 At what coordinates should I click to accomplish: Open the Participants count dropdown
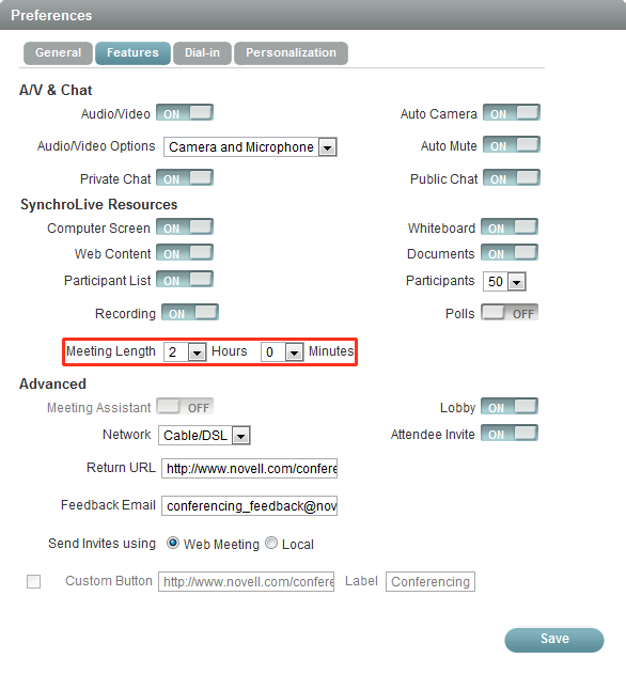click(504, 282)
